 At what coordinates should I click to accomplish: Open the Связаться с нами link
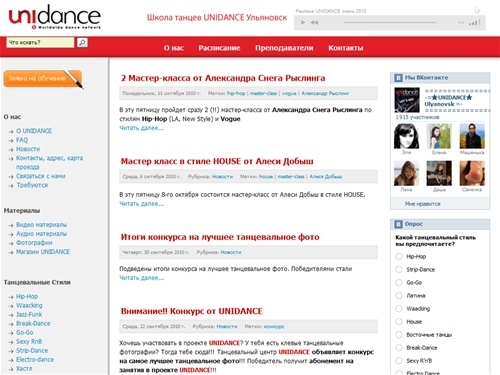pyautogui.click(x=41, y=176)
